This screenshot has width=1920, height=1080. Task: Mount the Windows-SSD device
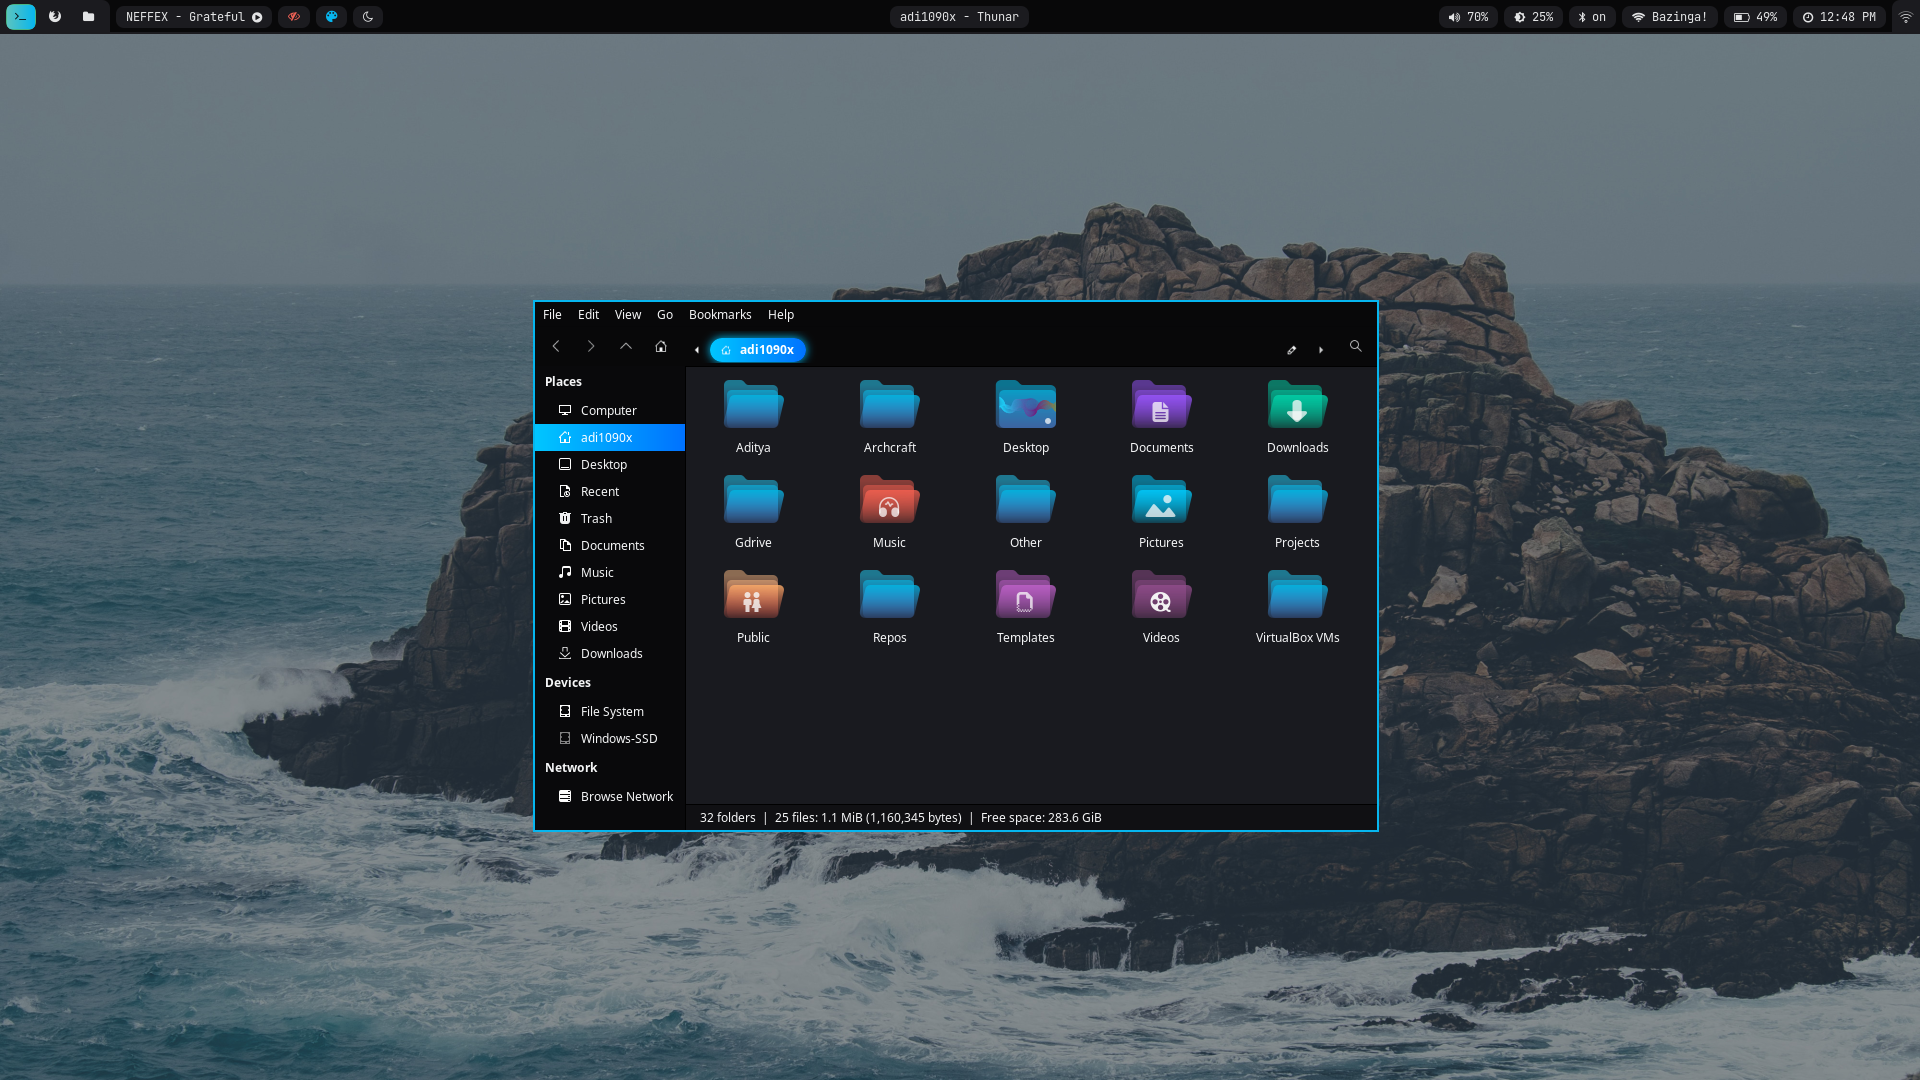click(x=610, y=739)
